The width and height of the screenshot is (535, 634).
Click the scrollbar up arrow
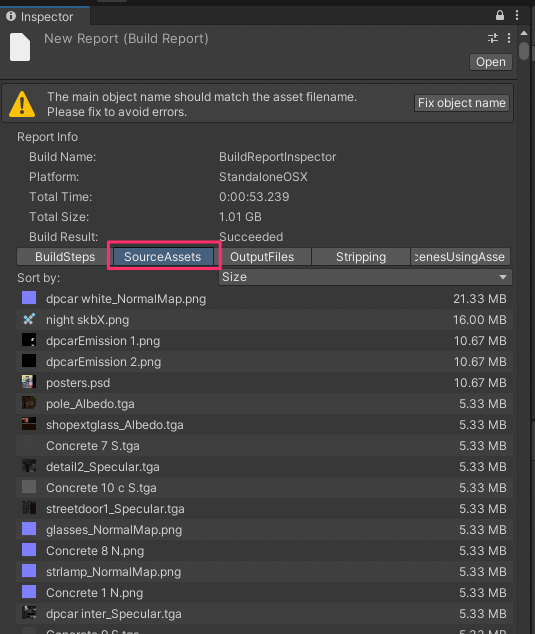point(524,33)
